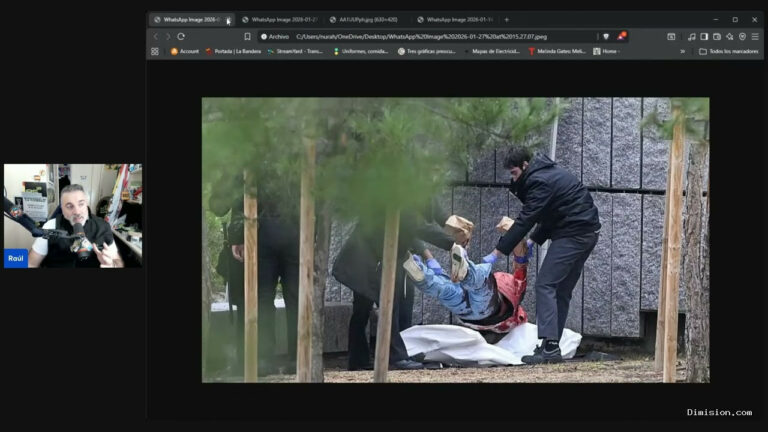
Task: Open Portada | La Bandera bookmark
Action: (x=233, y=51)
